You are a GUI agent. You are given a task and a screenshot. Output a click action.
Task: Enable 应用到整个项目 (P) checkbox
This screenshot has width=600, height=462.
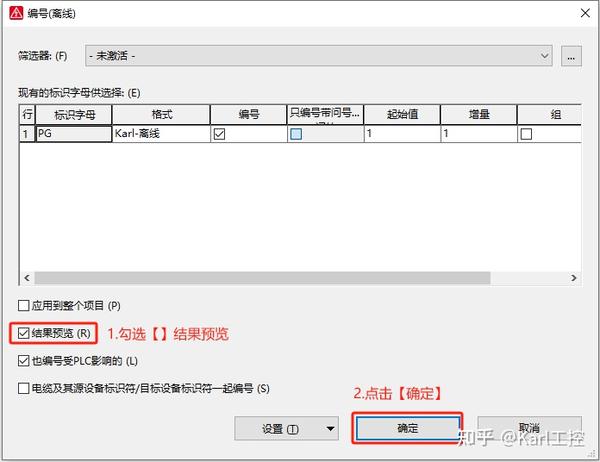(24, 305)
